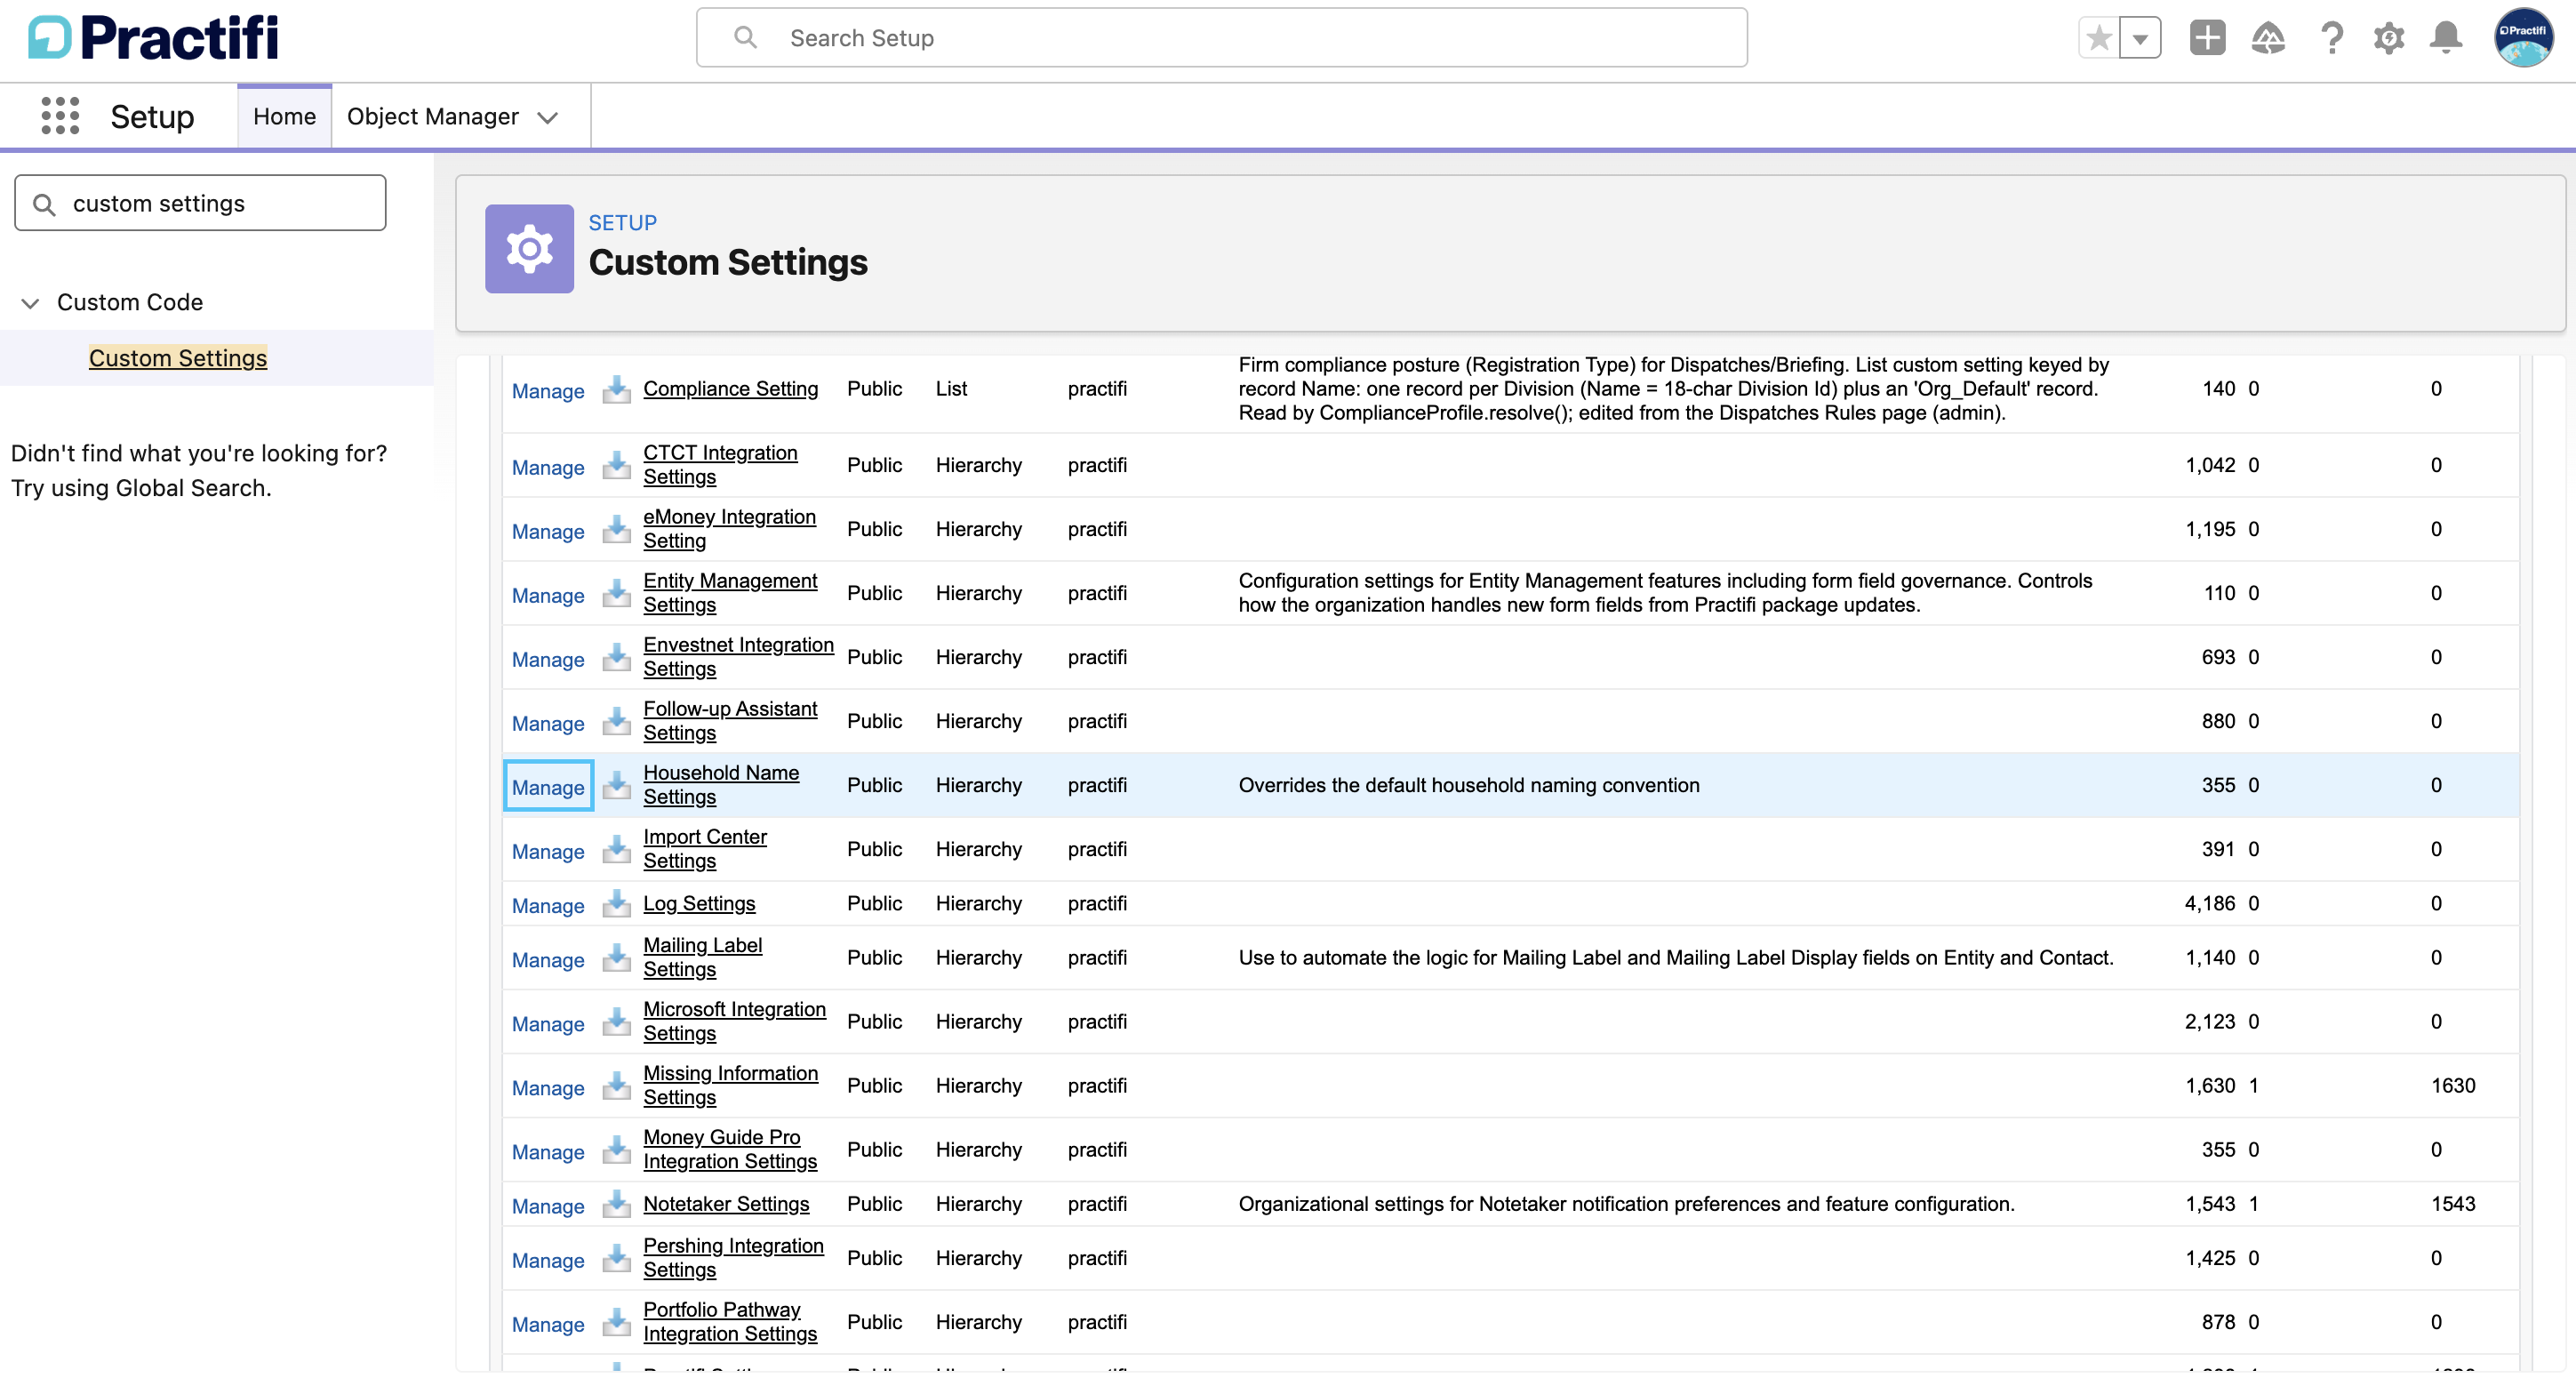Click Manage for Pershing Integration Settings

(x=548, y=1259)
